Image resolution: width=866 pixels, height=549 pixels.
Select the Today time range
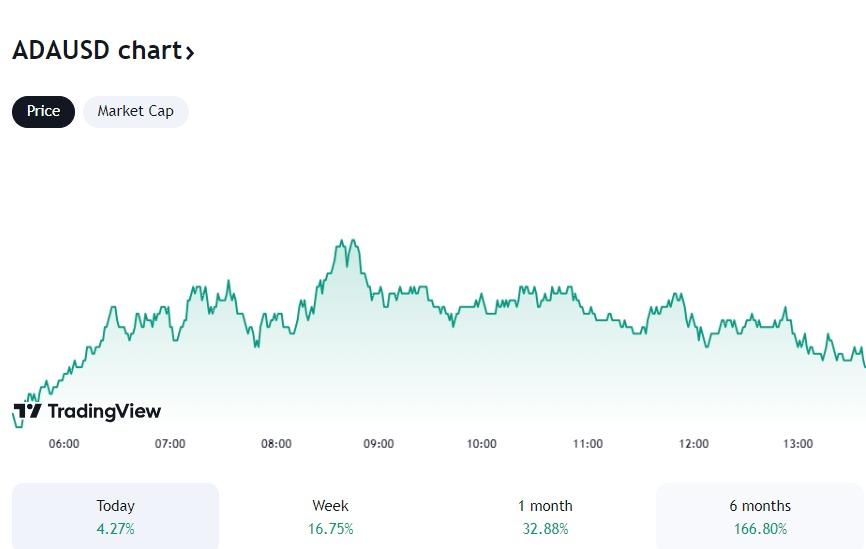tap(115, 516)
